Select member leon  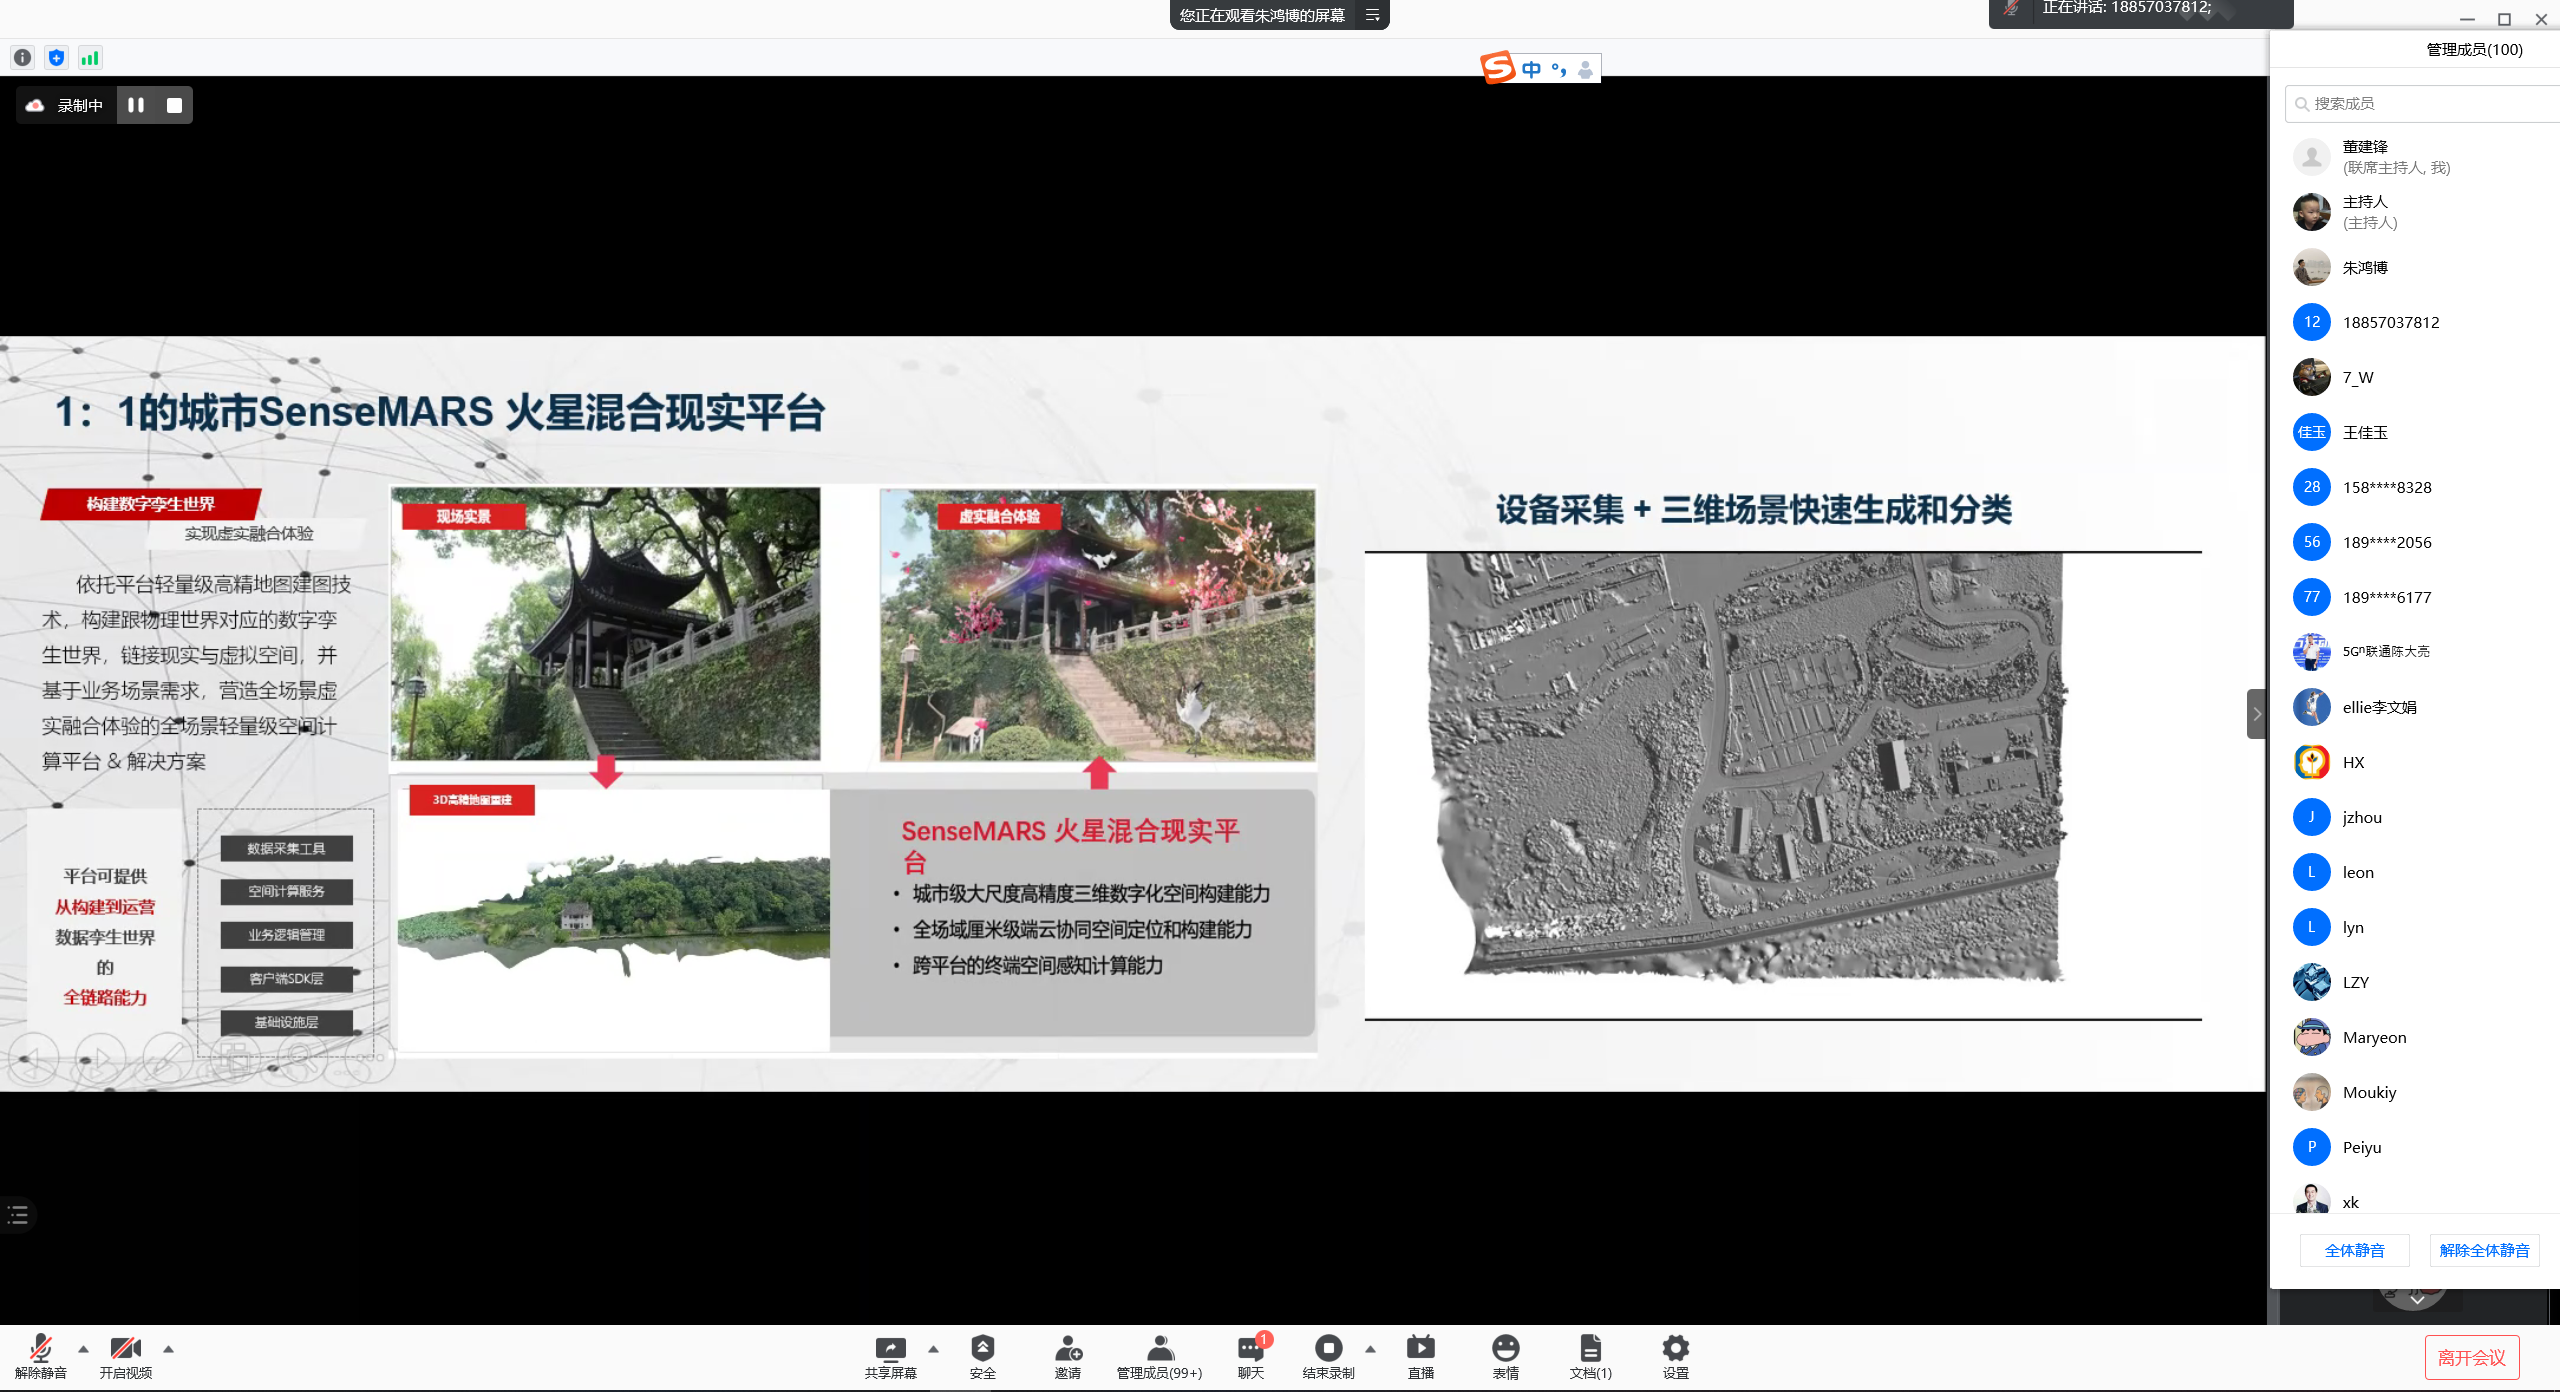click(x=2415, y=872)
